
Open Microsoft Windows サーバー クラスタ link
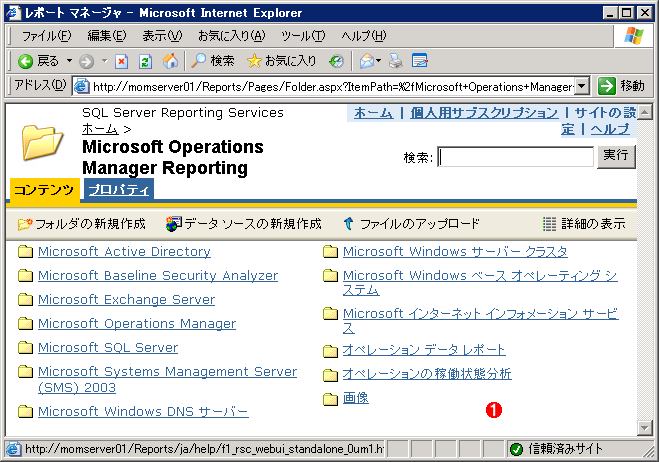455,251
